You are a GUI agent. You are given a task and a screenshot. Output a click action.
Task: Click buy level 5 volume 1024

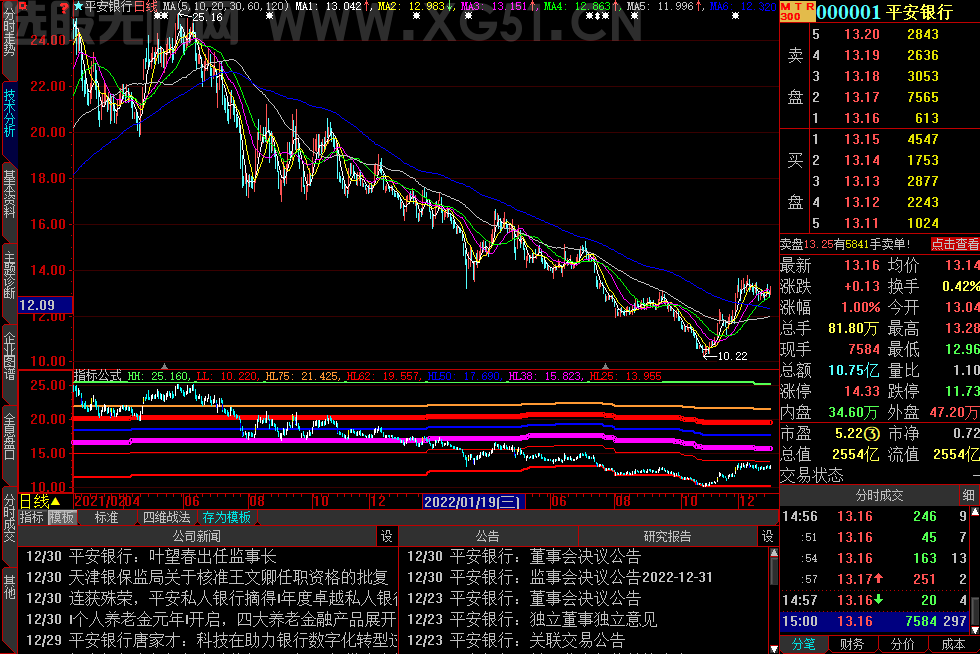(x=922, y=223)
